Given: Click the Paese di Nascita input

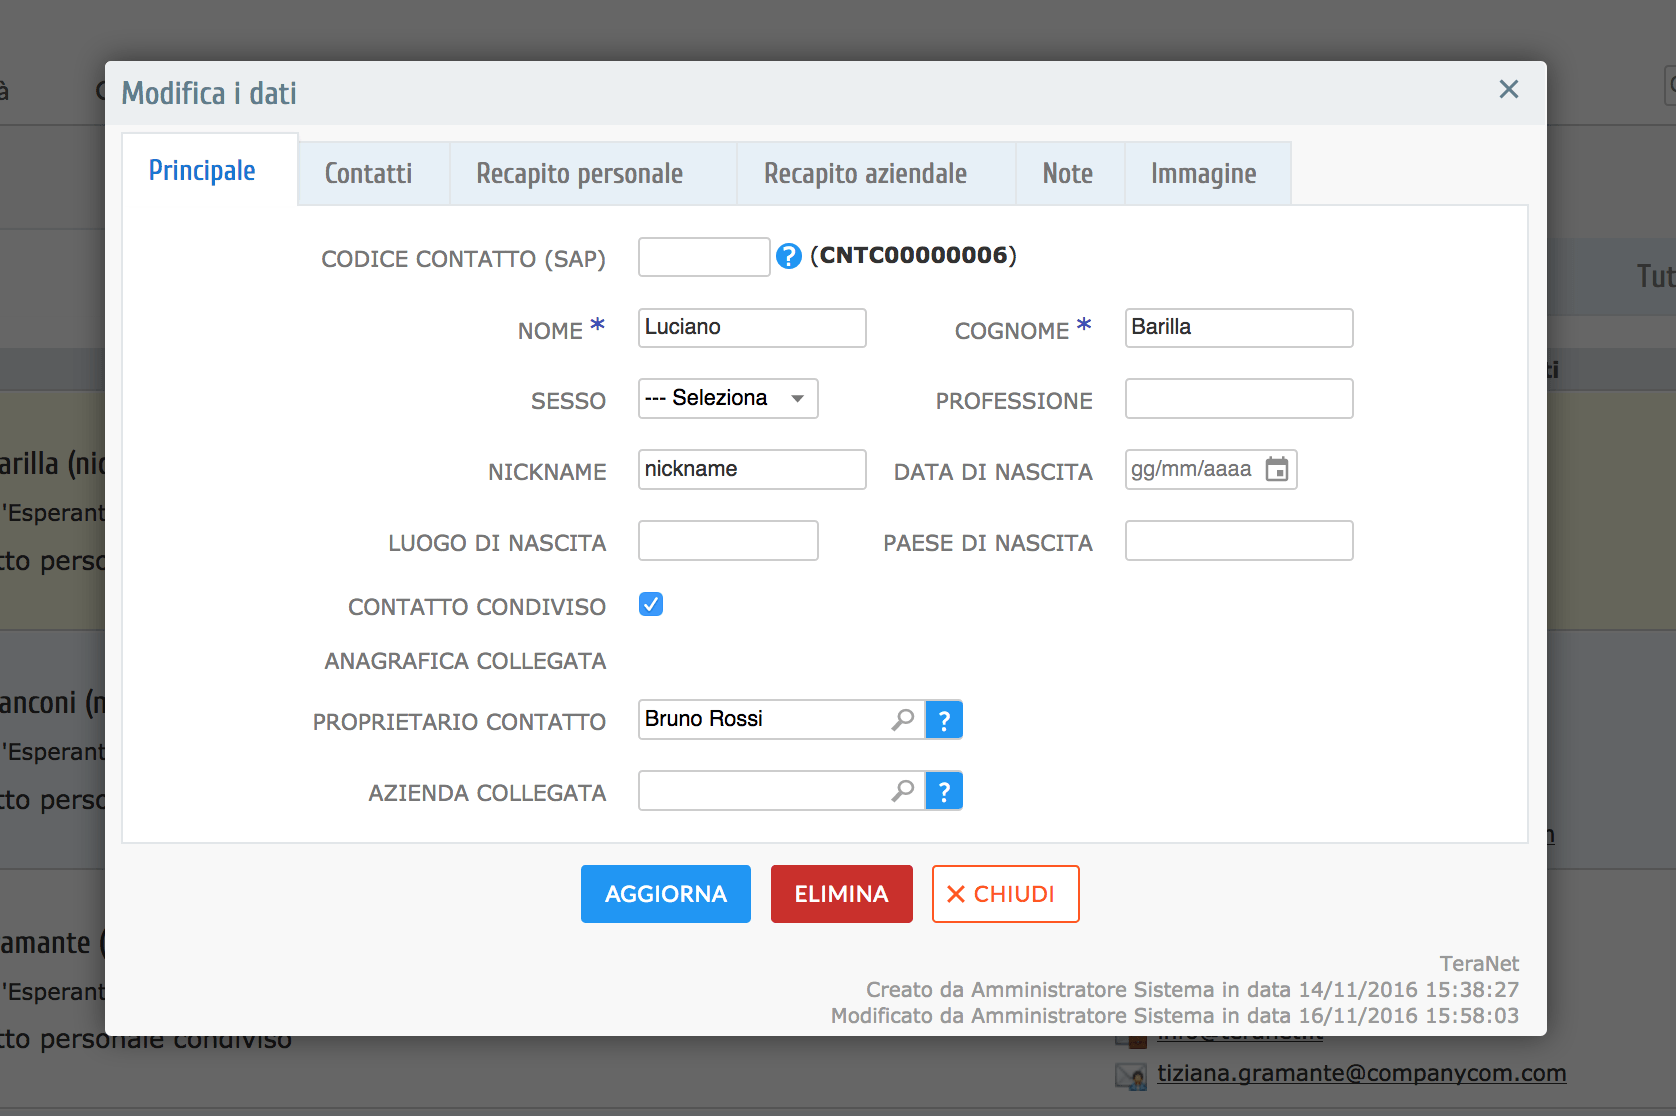Looking at the screenshot, I should 1239,540.
